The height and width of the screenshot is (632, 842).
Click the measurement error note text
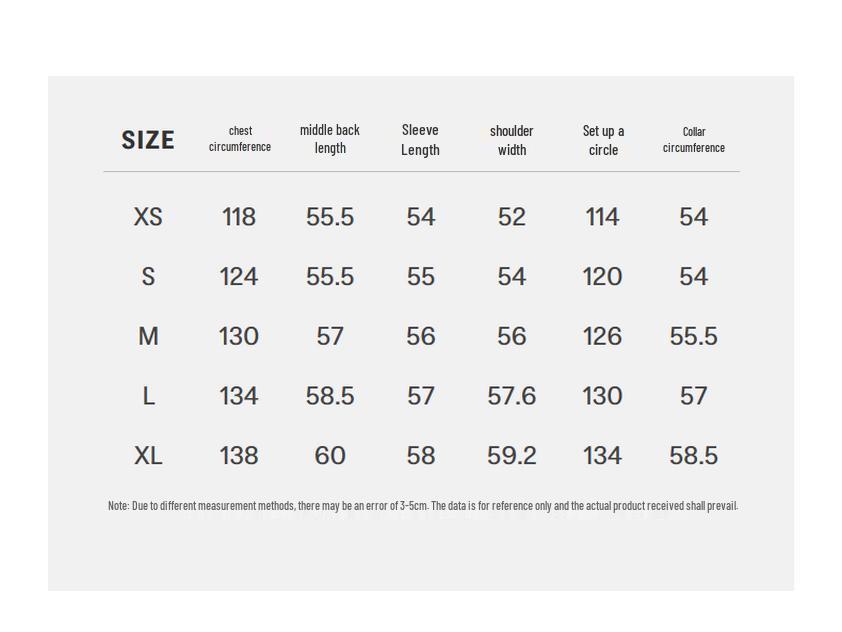click(422, 506)
